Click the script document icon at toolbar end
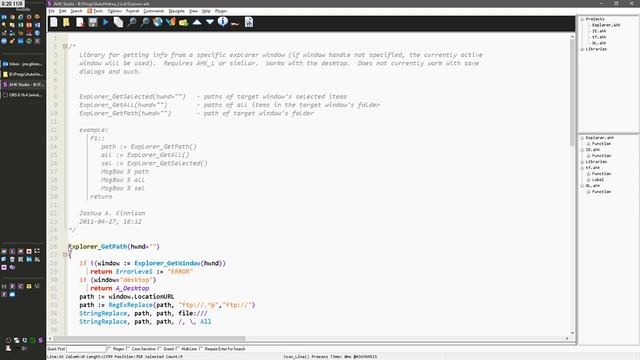The width and height of the screenshot is (640, 360). coord(249,22)
